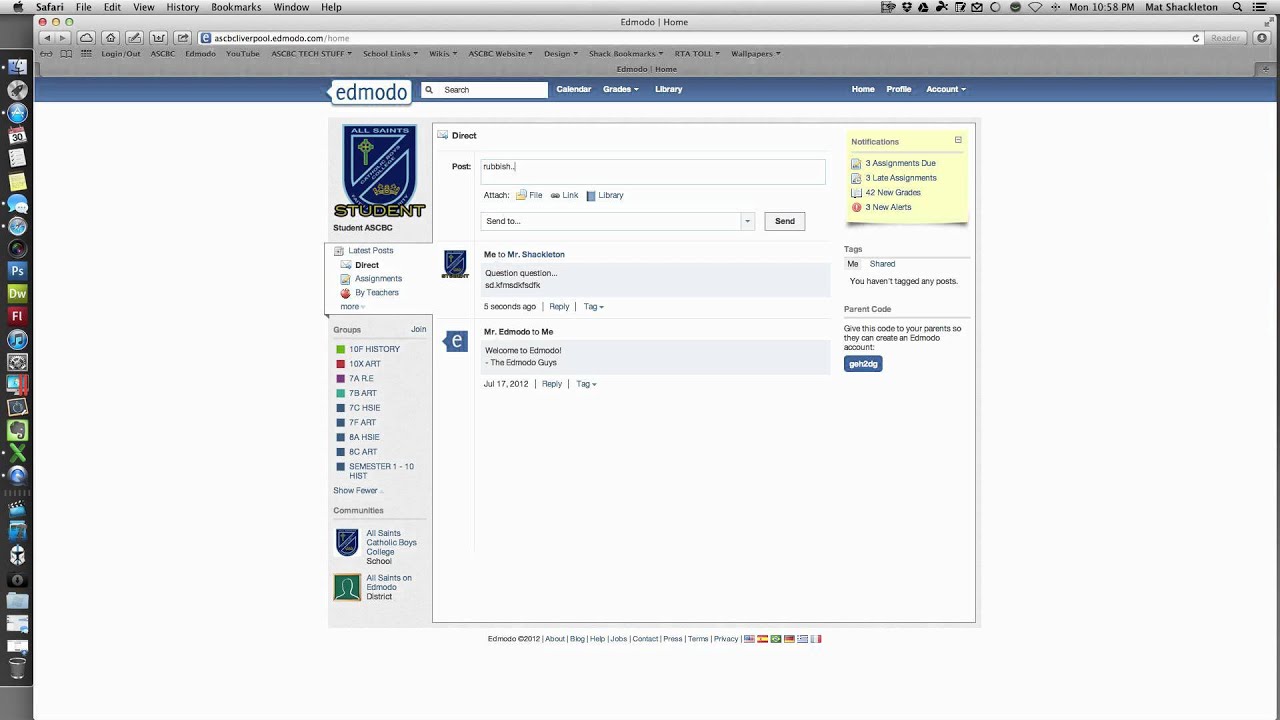Click the search magnifier icon in Edmodo header
The width and height of the screenshot is (1280, 720).
click(x=430, y=90)
